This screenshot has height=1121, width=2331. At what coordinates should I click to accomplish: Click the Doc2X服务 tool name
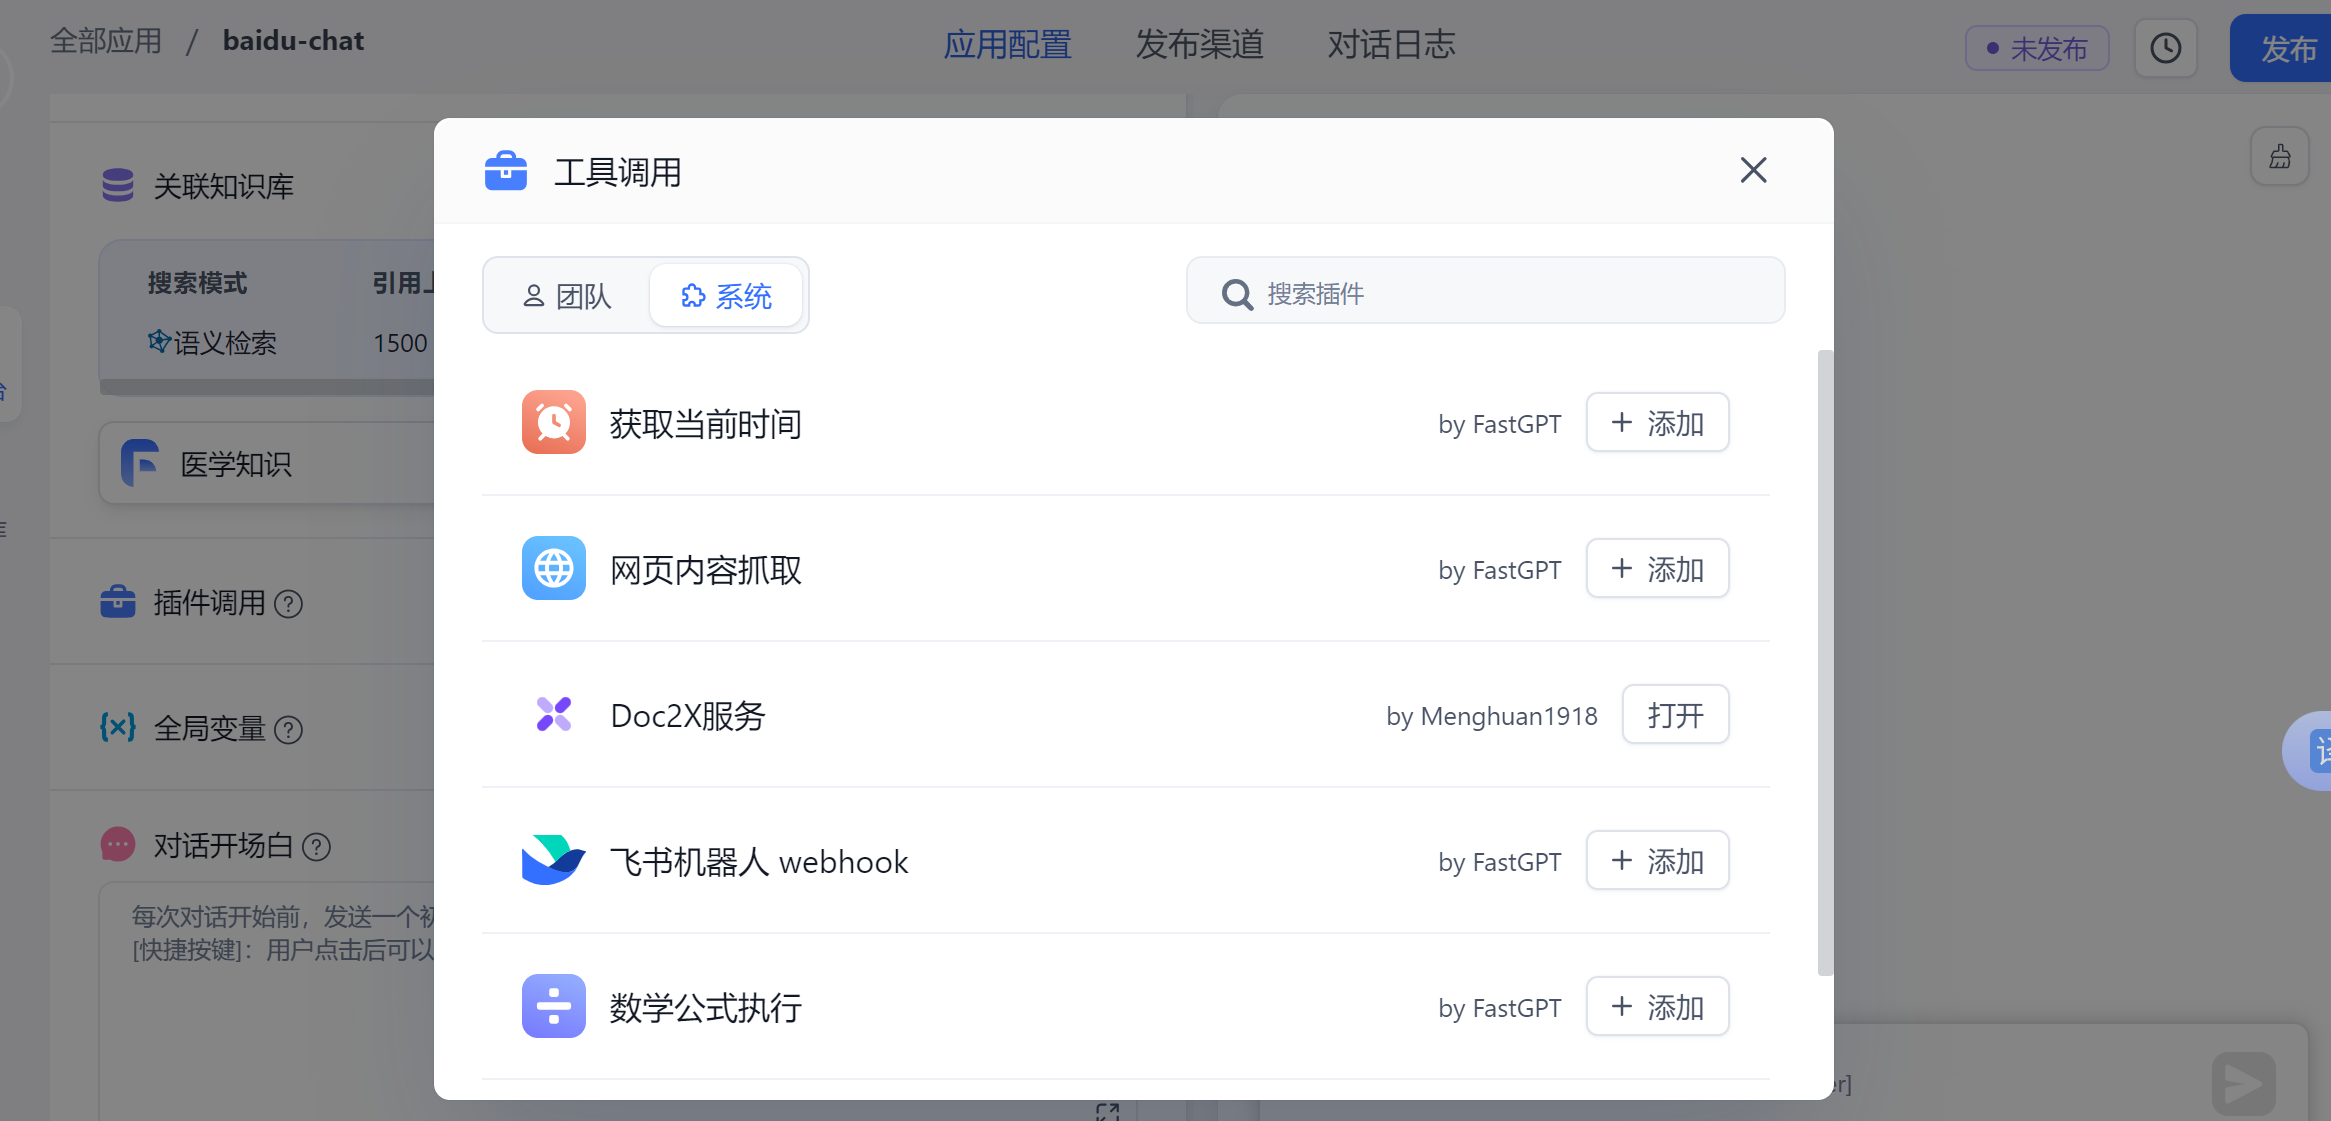688,716
